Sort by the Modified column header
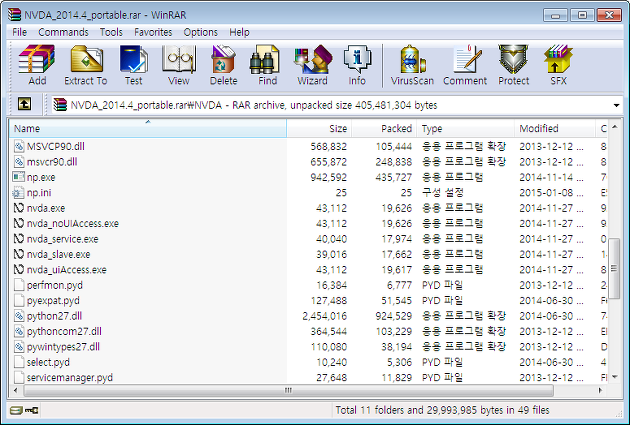The height and width of the screenshot is (425, 630). (555, 129)
